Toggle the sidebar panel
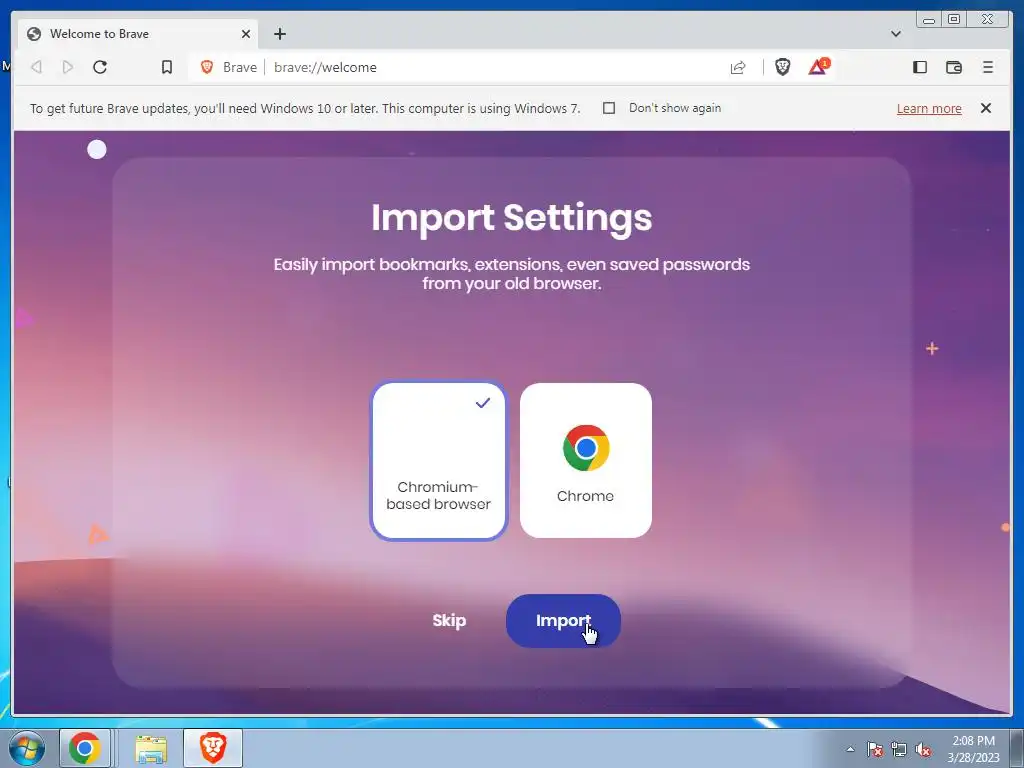Image resolution: width=1024 pixels, height=768 pixels. 920,67
